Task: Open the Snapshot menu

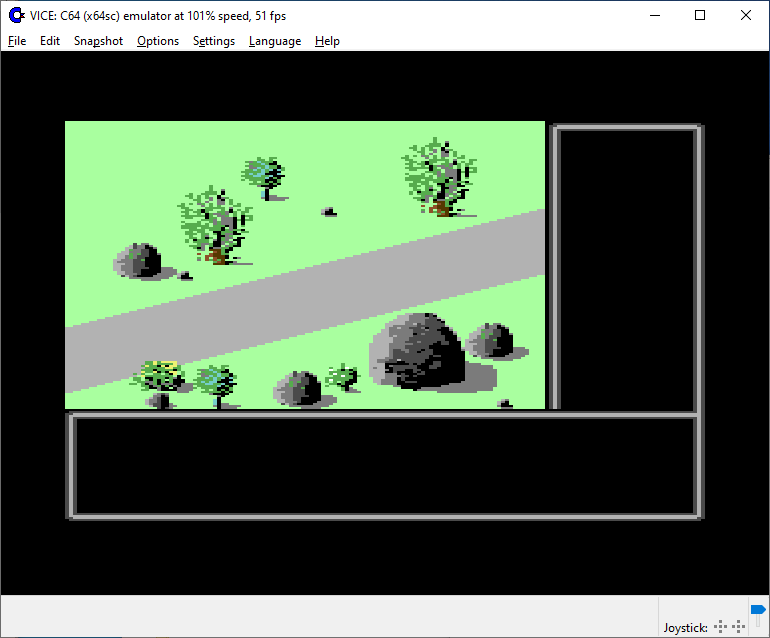Action: coord(98,41)
